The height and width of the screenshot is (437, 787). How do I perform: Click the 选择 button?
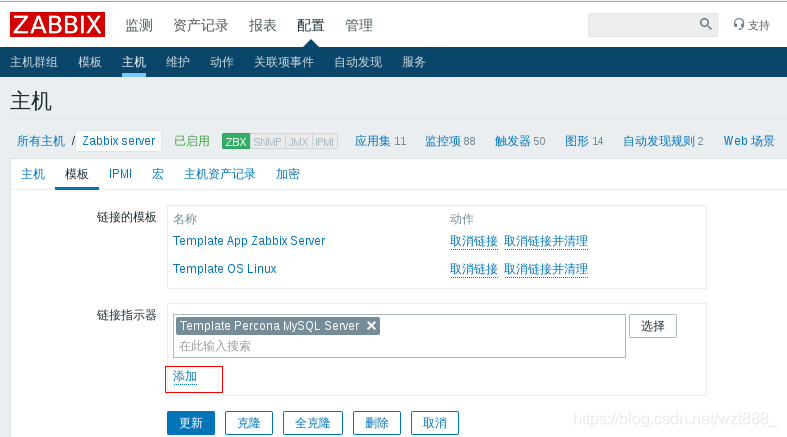tap(652, 326)
